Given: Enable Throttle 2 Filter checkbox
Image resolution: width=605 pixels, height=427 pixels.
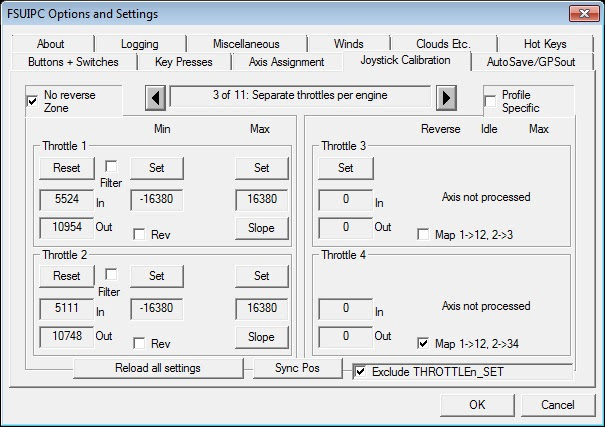Looking at the screenshot, I should click(111, 274).
